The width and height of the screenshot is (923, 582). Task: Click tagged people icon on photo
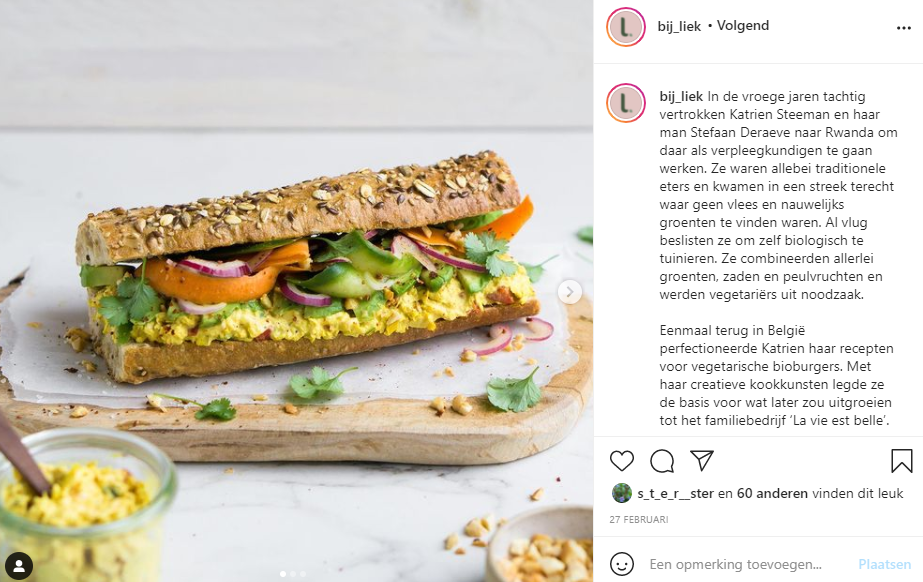tap(19, 566)
